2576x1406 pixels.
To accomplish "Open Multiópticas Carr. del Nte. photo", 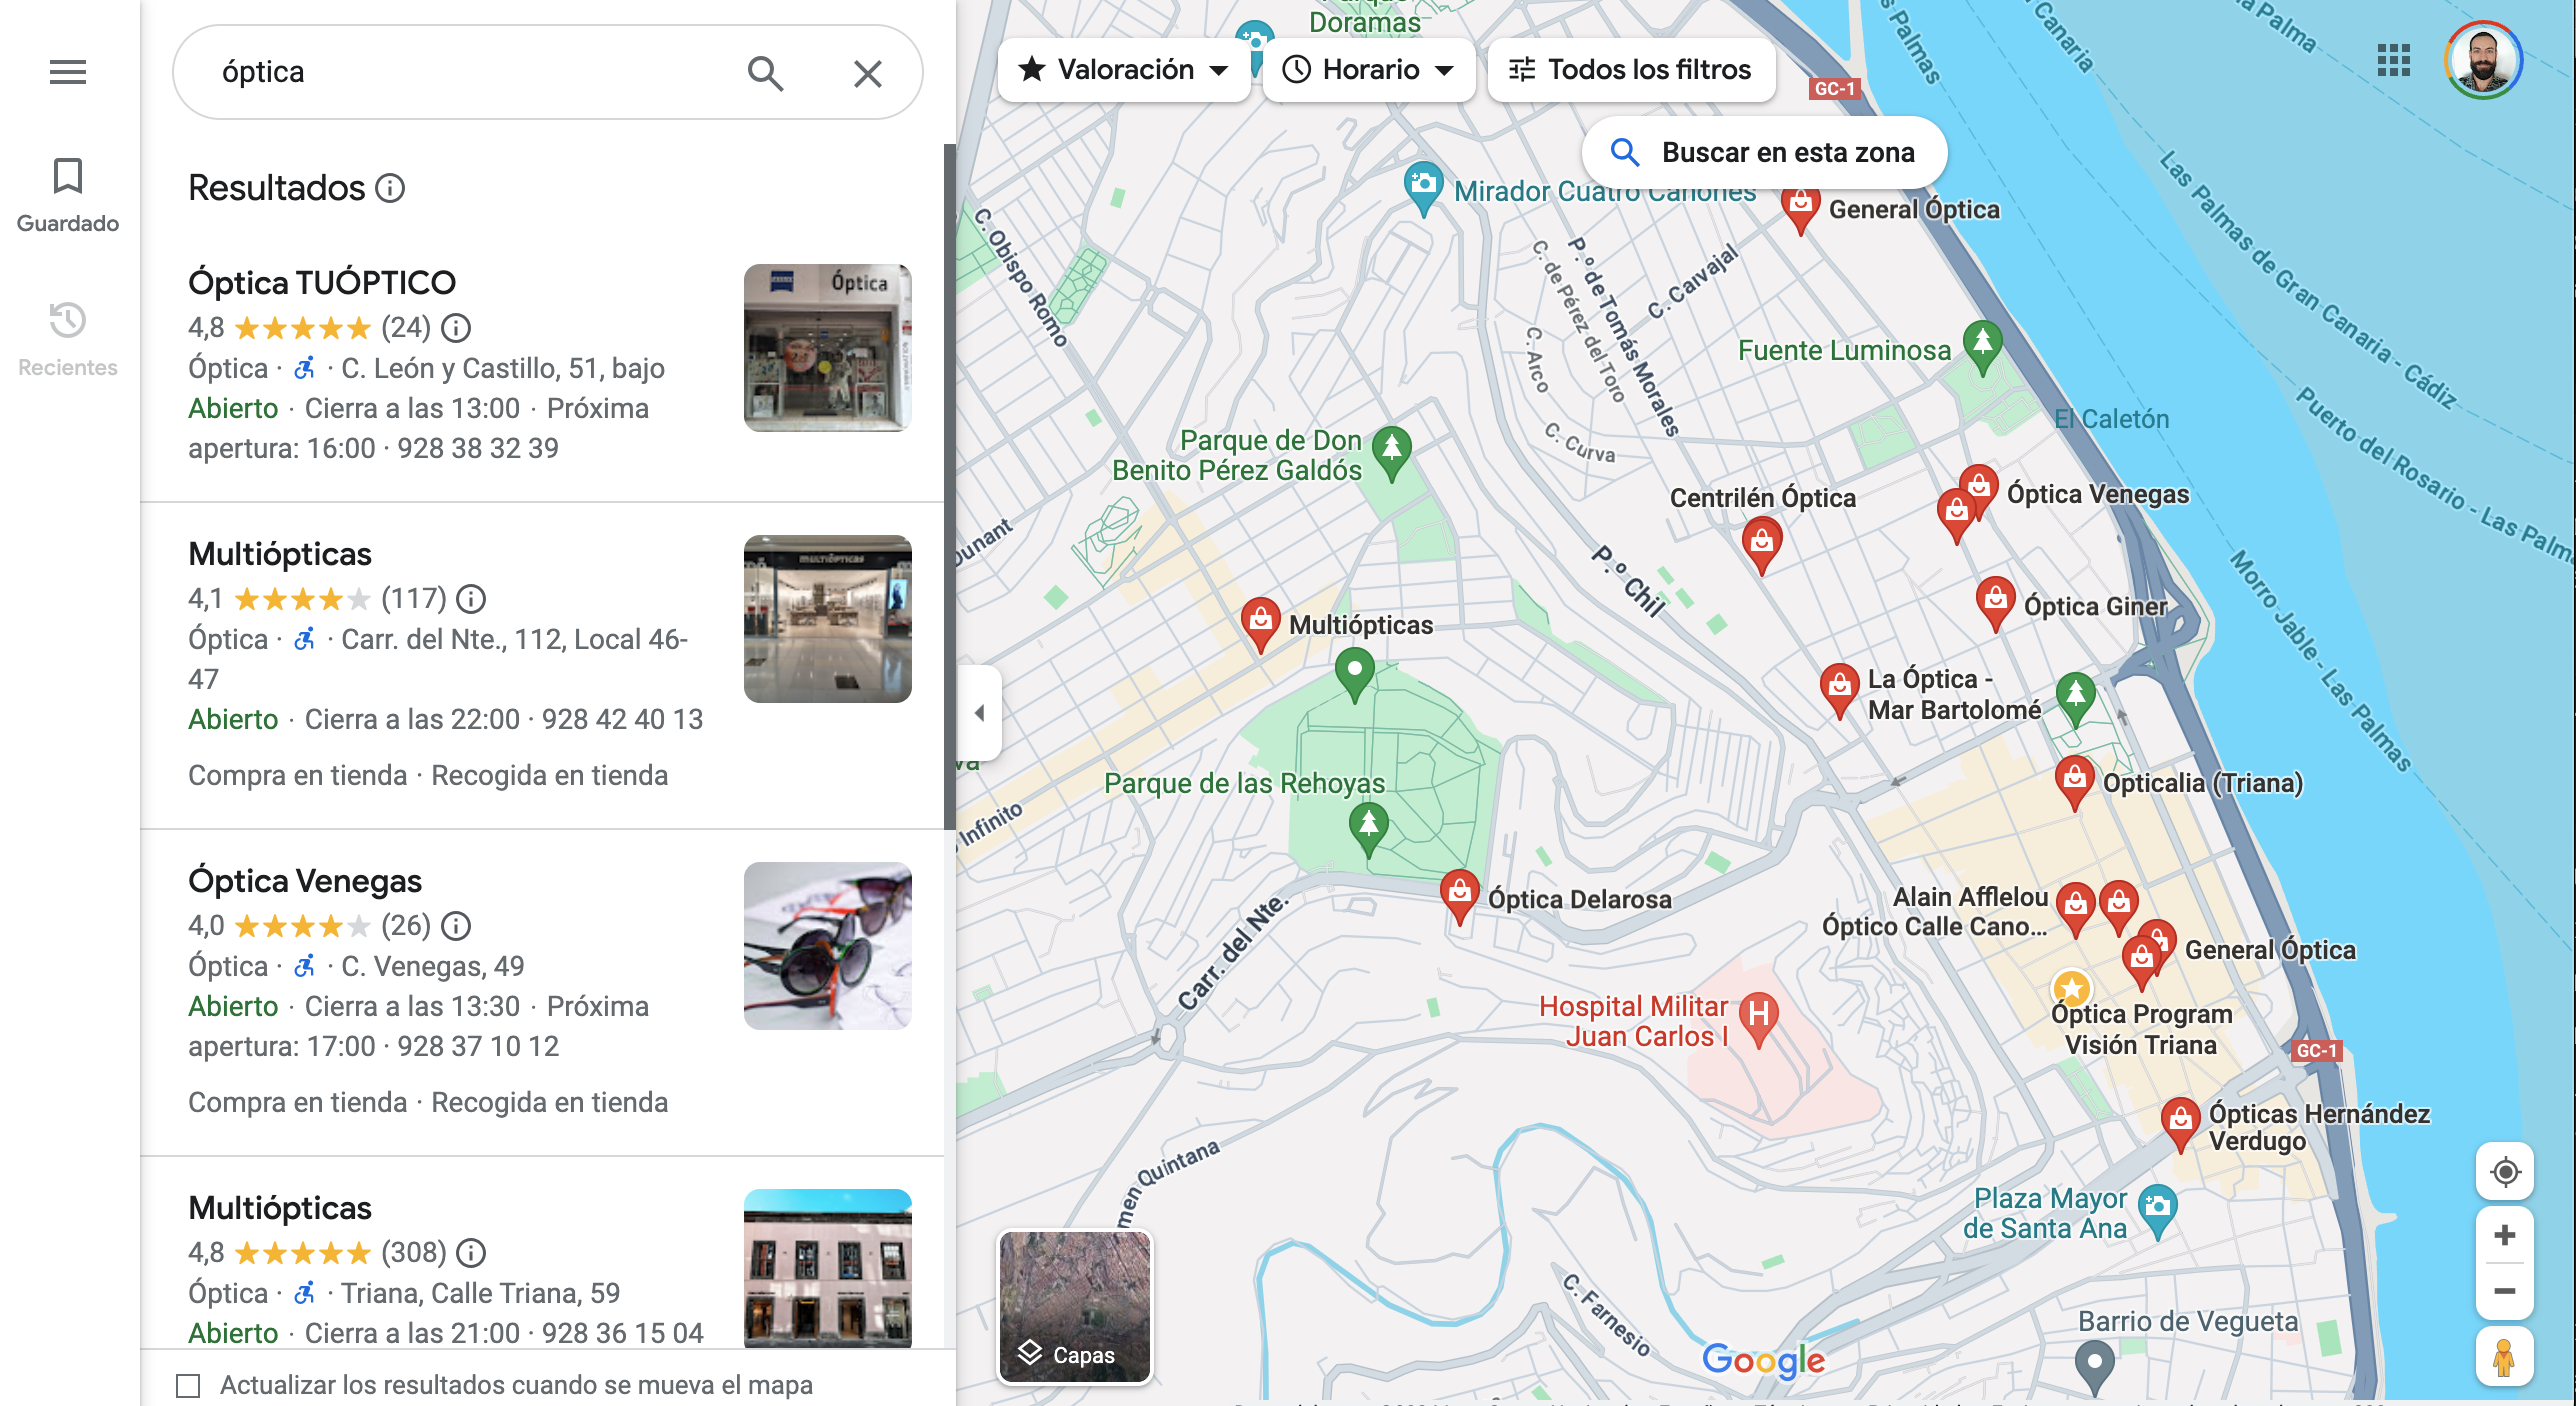I will click(828, 619).
